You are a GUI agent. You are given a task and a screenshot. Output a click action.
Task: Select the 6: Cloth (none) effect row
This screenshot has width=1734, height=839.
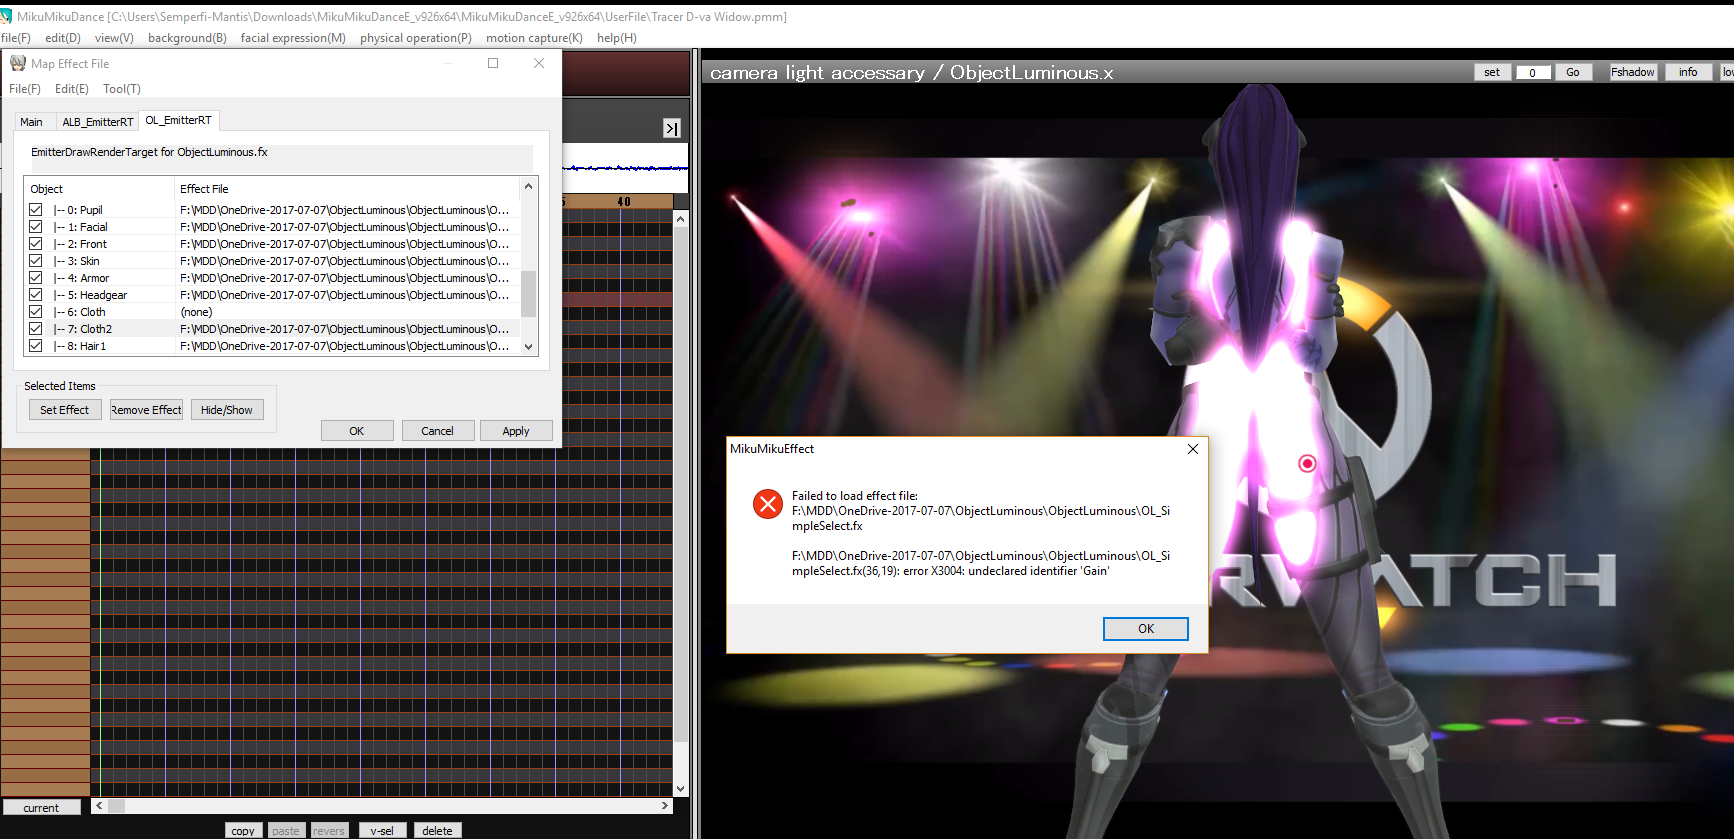272,312
